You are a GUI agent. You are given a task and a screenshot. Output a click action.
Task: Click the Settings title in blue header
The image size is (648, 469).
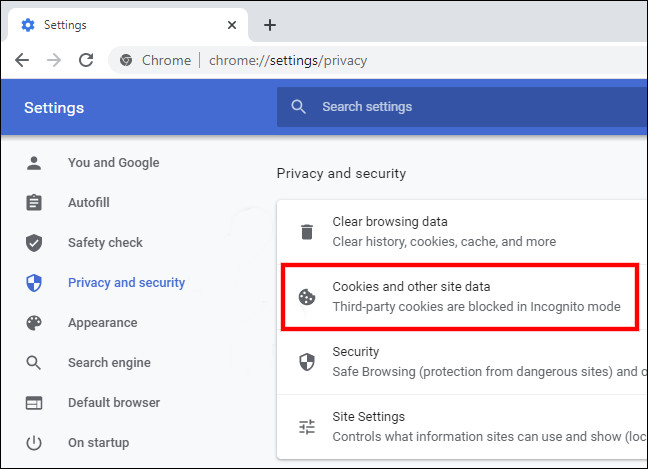point(54,108)
